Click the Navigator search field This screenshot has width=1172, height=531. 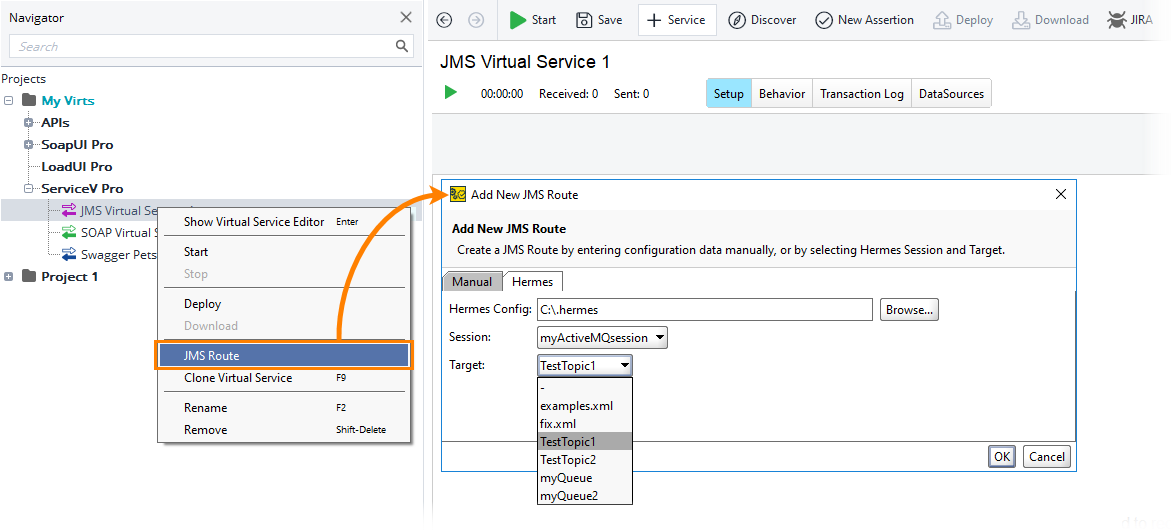212,46
